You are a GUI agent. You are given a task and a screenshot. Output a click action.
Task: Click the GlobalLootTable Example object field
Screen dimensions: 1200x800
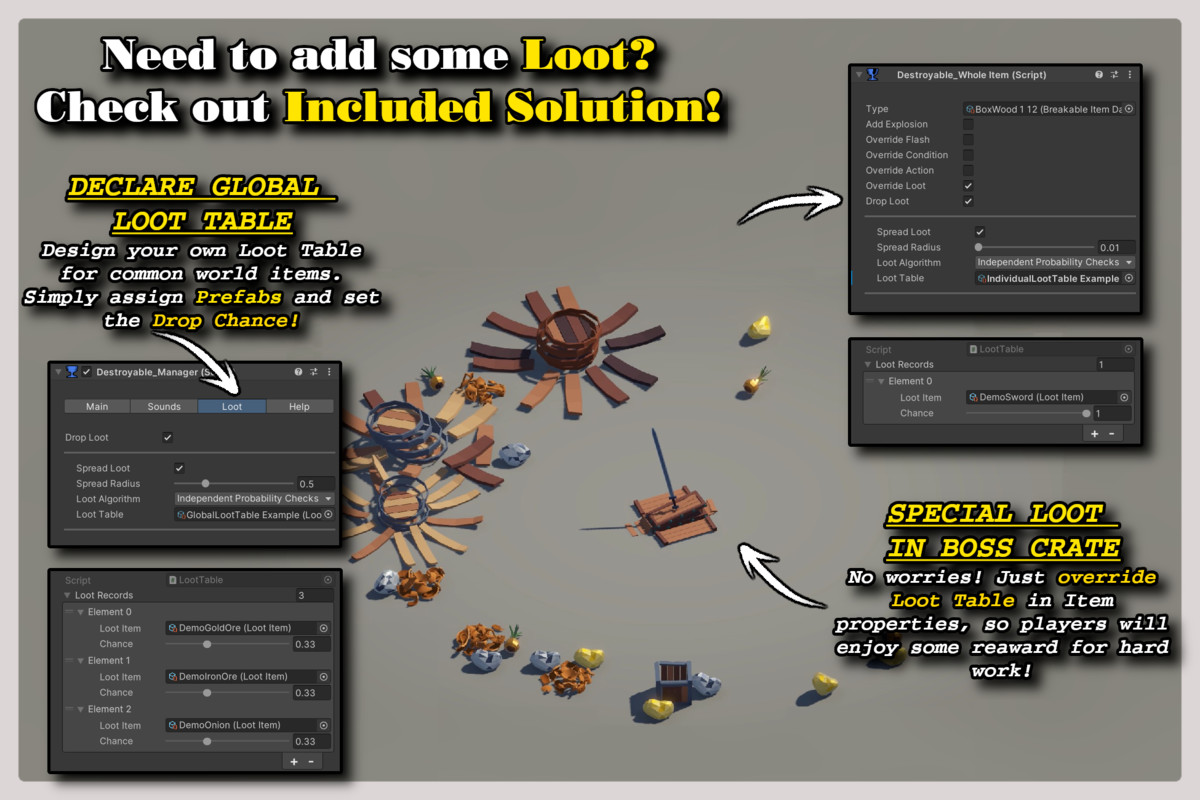click(x=254, y=514)
